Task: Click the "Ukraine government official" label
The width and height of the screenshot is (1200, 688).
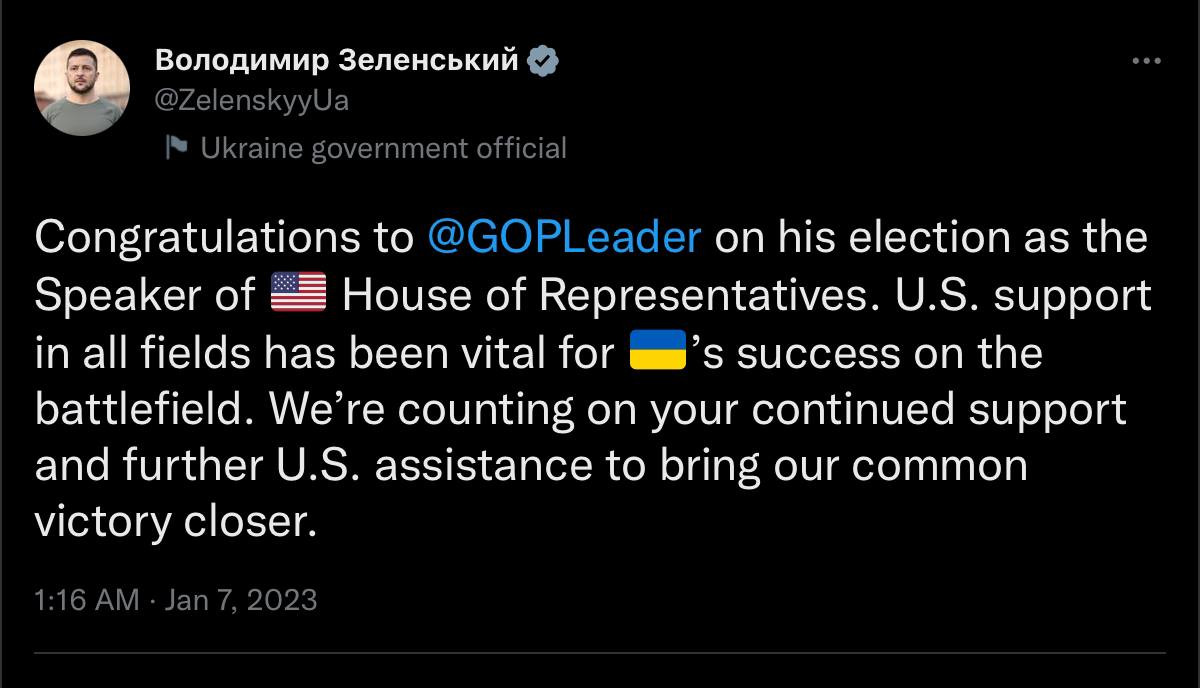Action: click(383, 148)
